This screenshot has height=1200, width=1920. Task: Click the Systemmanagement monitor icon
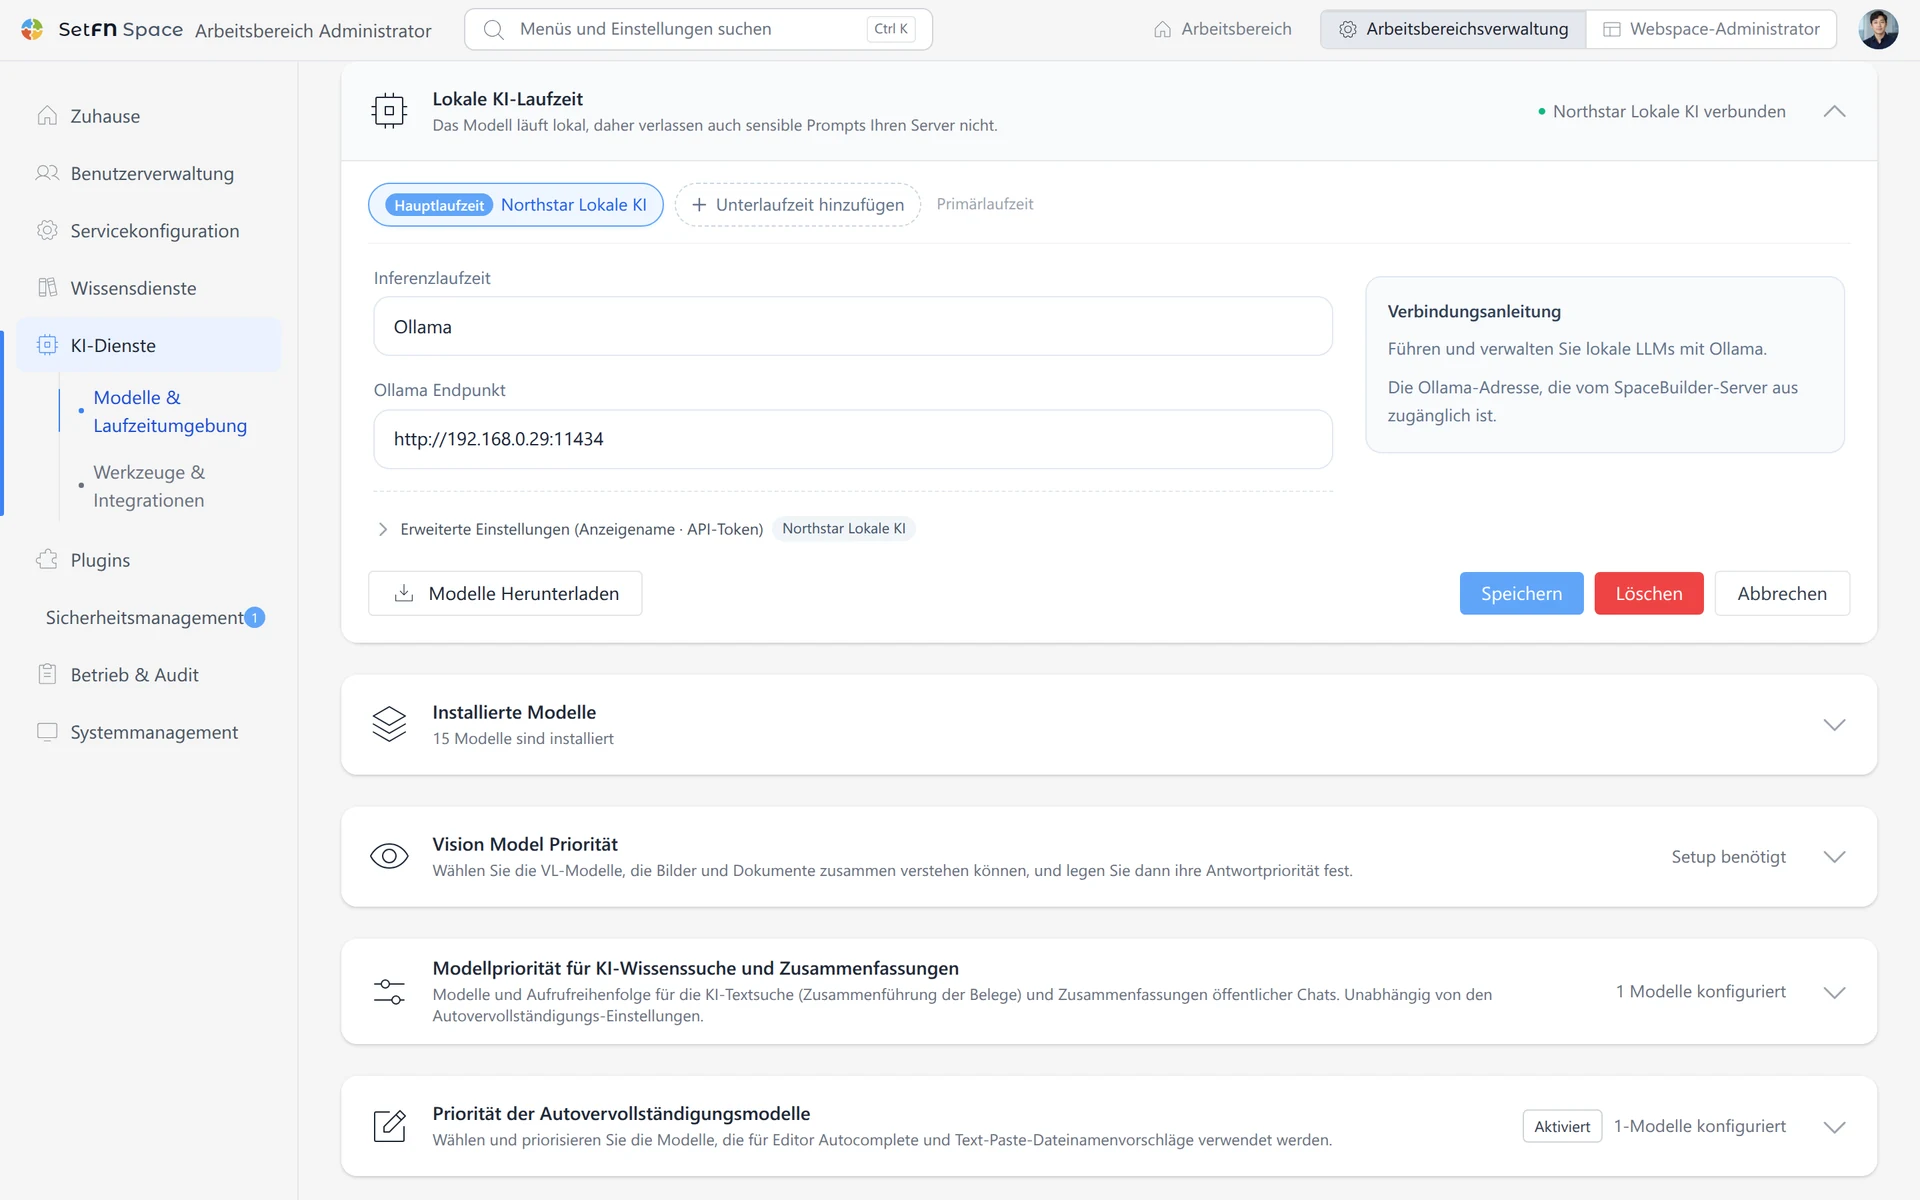click(x=47, y=732)
